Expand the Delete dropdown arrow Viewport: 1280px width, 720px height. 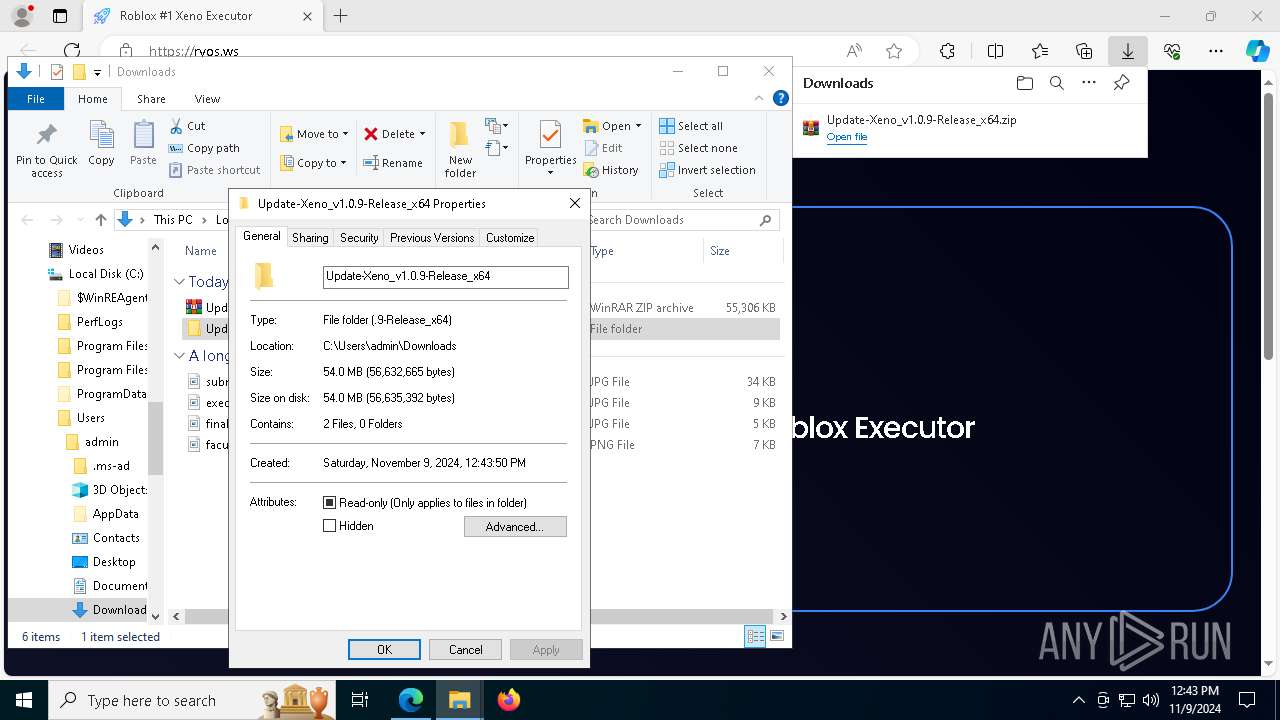[x=422, y=134]
